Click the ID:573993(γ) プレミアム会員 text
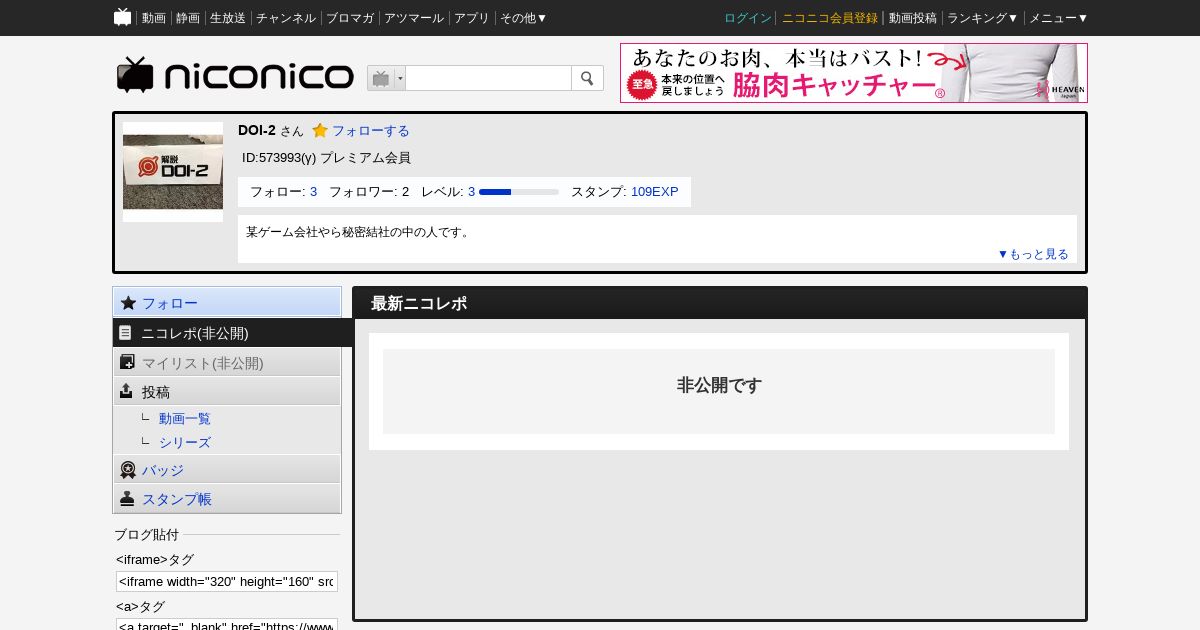The width and height of the screenshot is (1200, 630). [326, 158]
